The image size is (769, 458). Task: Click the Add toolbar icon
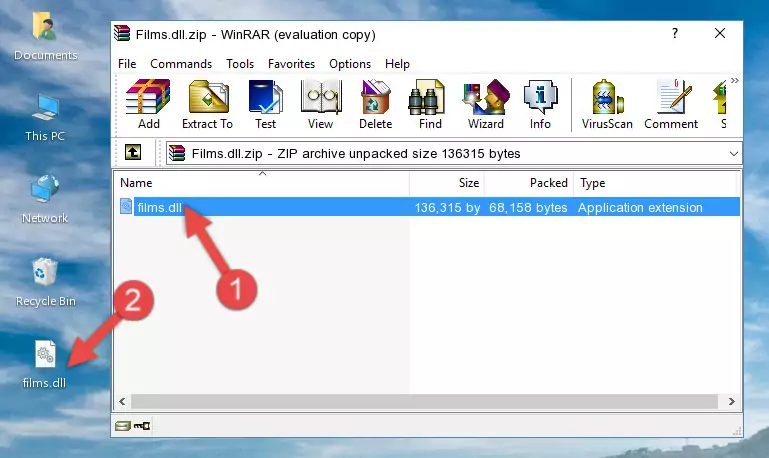(148, 104)
